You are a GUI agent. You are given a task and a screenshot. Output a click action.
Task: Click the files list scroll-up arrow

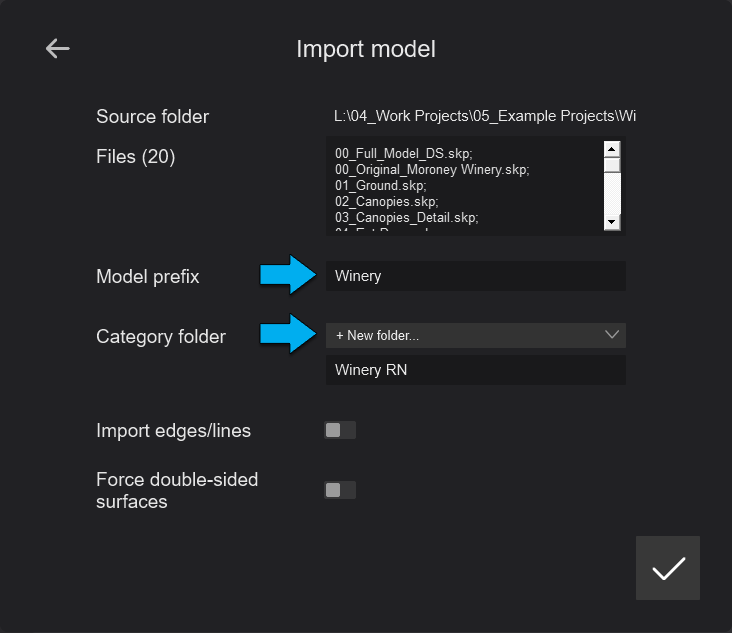612,148
